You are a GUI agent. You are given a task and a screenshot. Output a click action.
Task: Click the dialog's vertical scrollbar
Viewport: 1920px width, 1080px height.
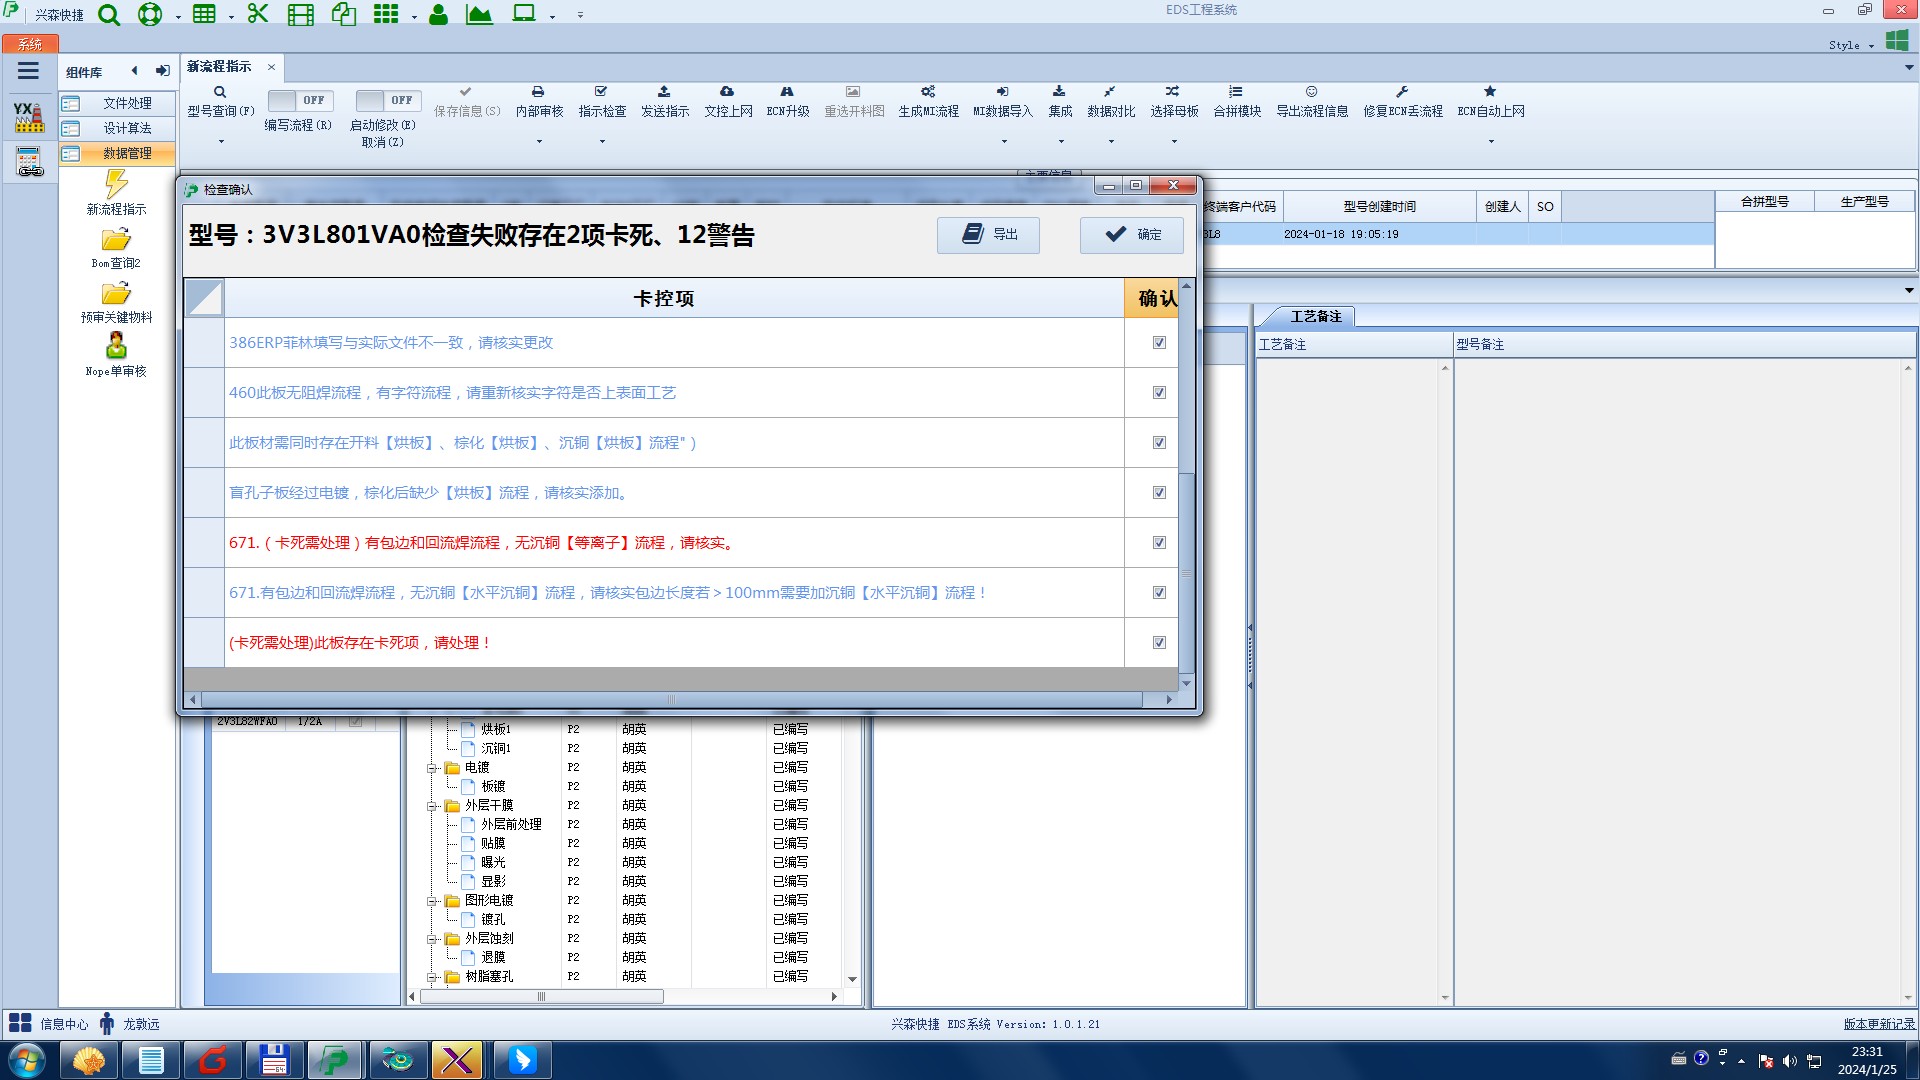tap(1187, 575)
